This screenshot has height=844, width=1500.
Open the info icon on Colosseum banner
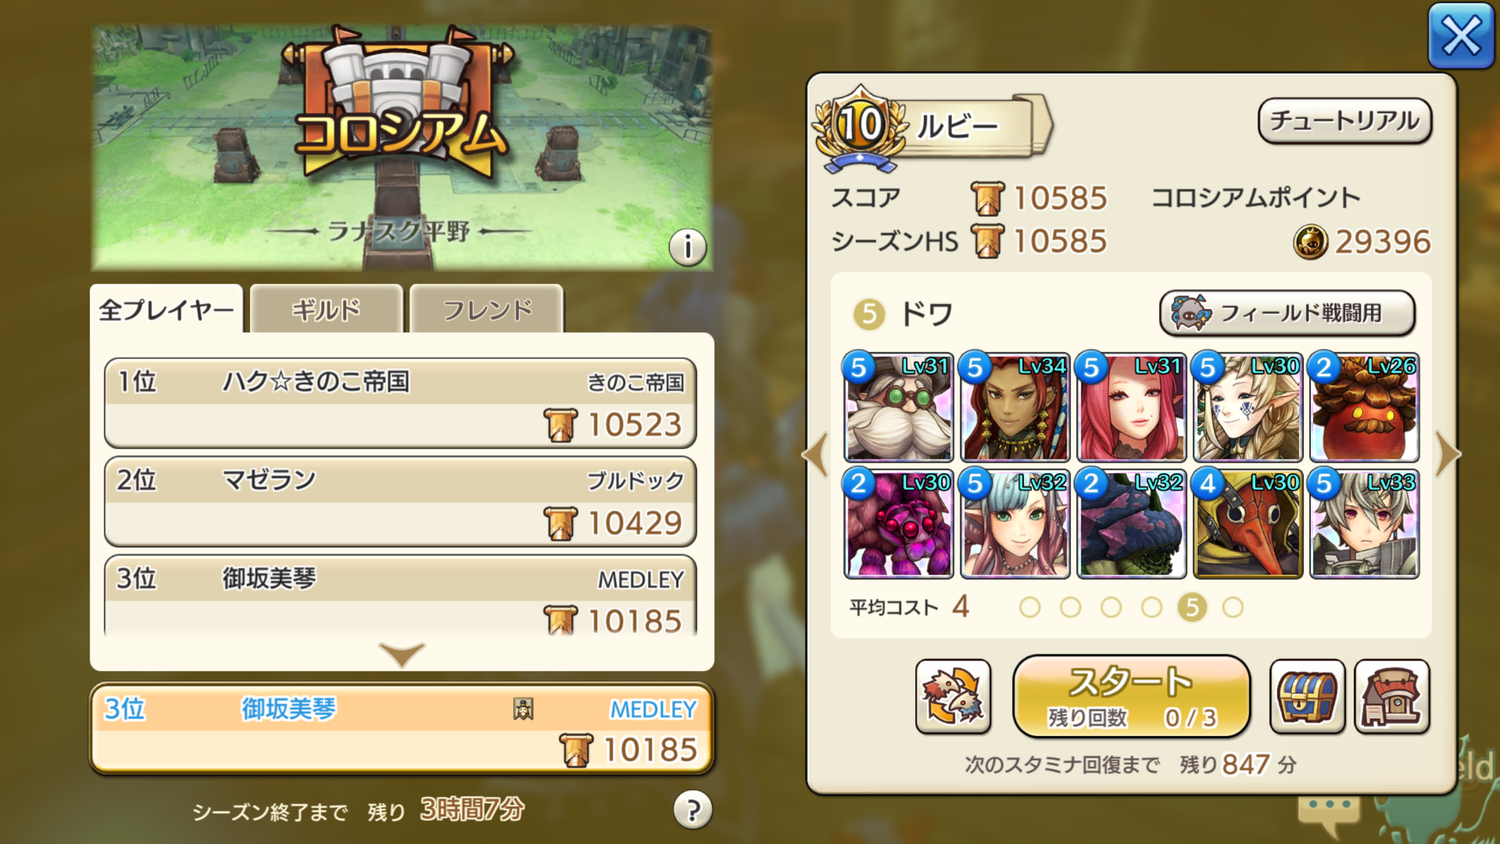pyautogui.click(x=687, y=246)
